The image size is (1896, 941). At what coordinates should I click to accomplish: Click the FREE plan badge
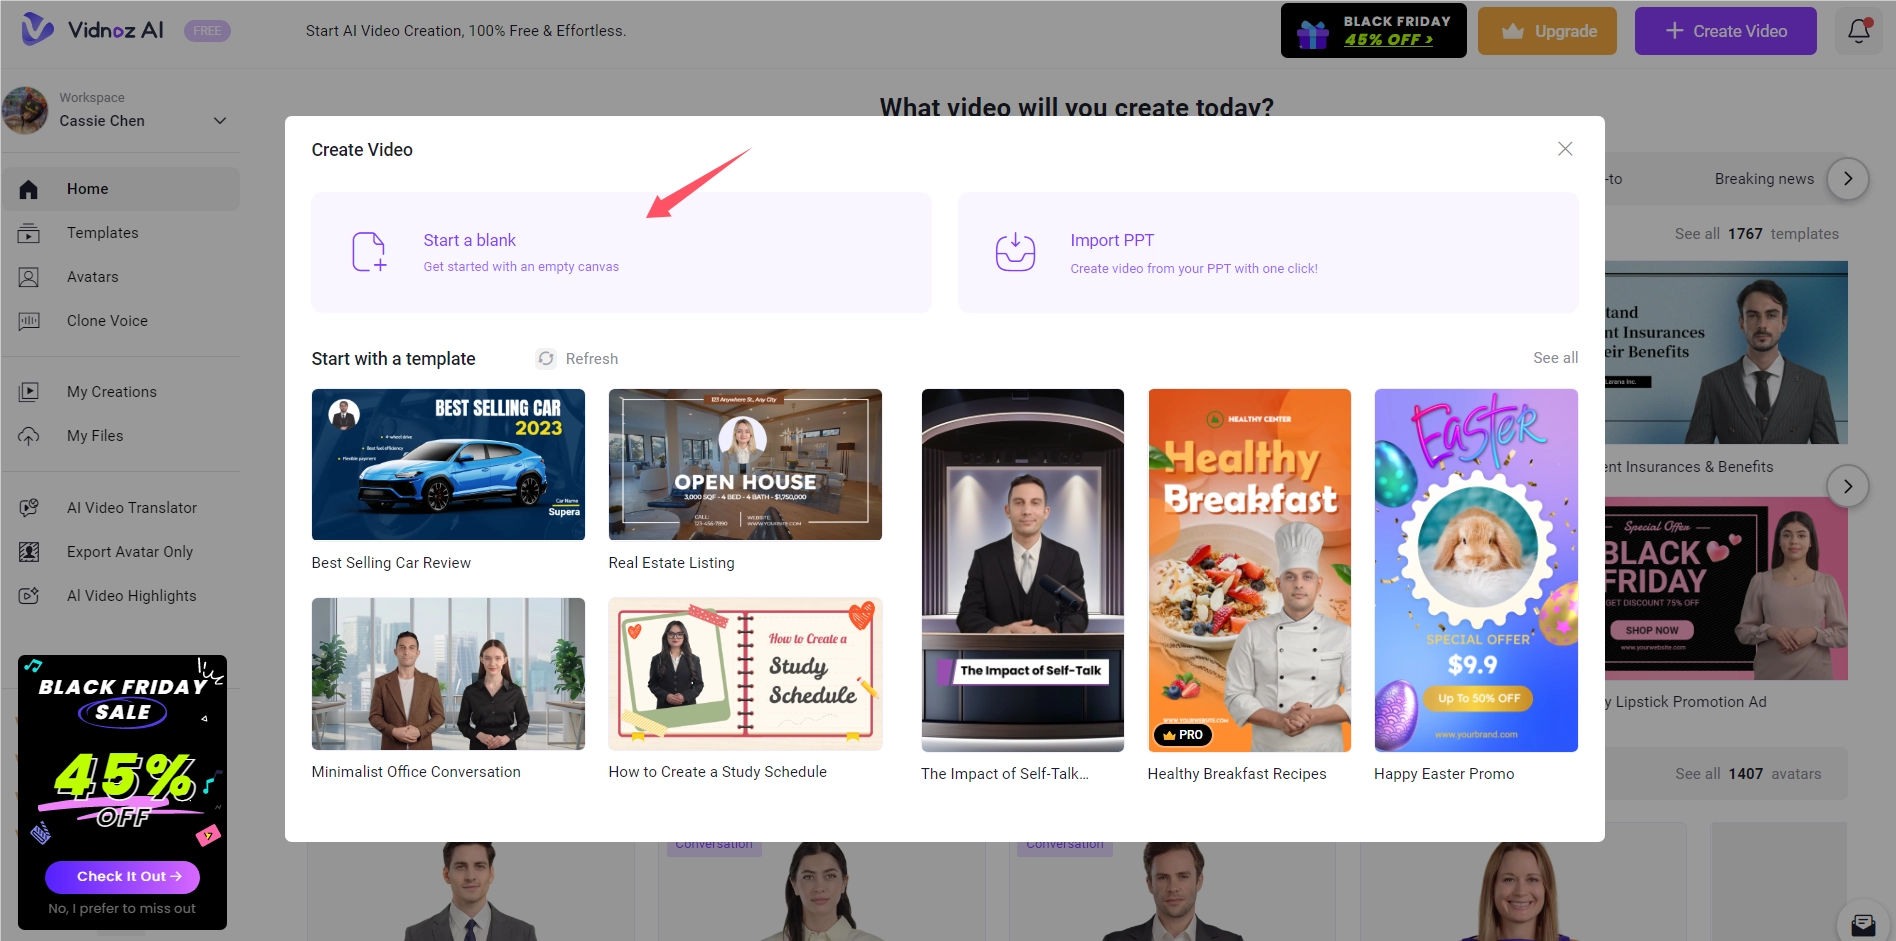[207, 31]
